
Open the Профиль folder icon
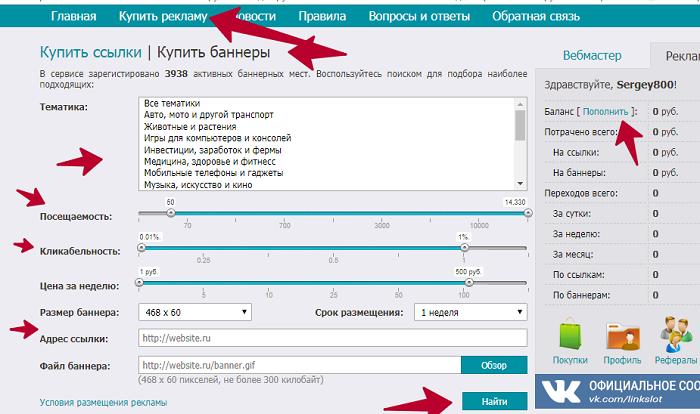click(x=623, y=336)
